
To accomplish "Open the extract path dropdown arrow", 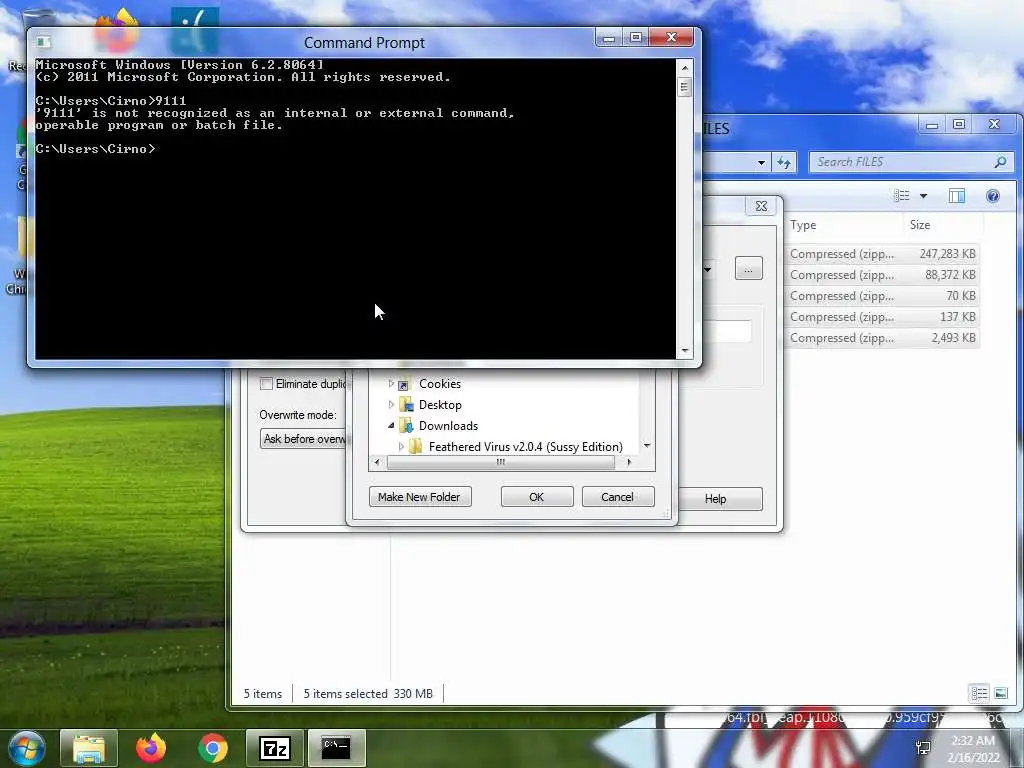I will point(707,268).
